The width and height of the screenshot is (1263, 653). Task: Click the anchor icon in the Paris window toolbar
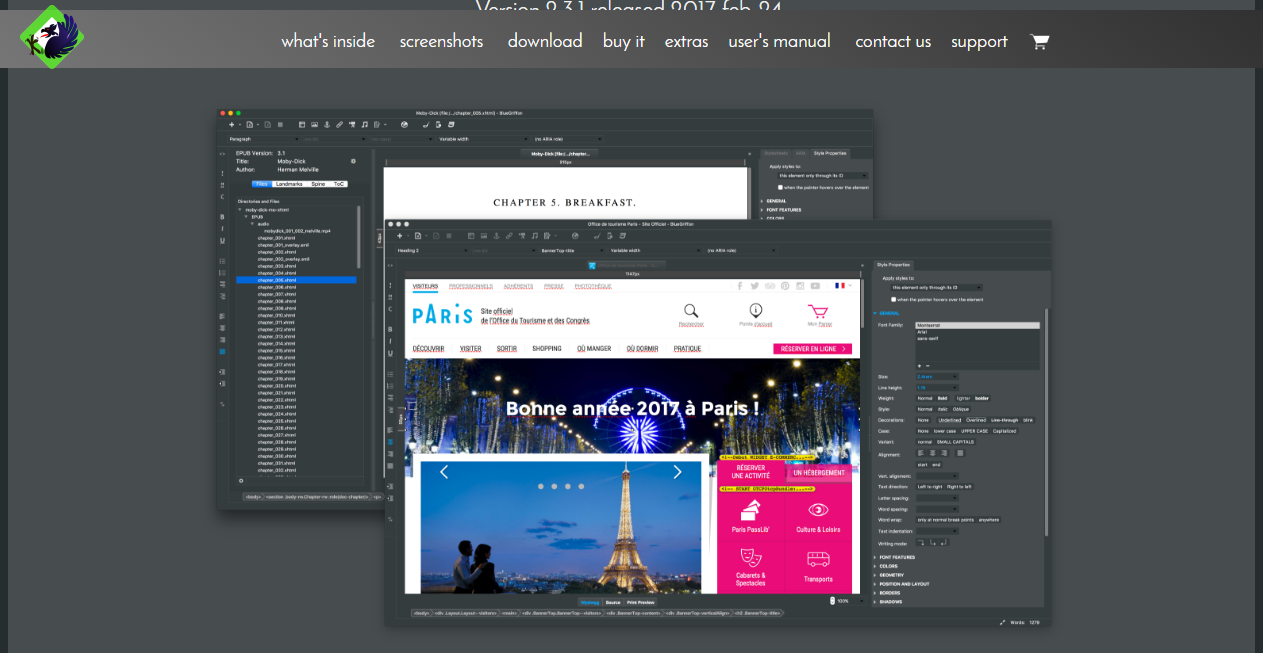[495, 236]
